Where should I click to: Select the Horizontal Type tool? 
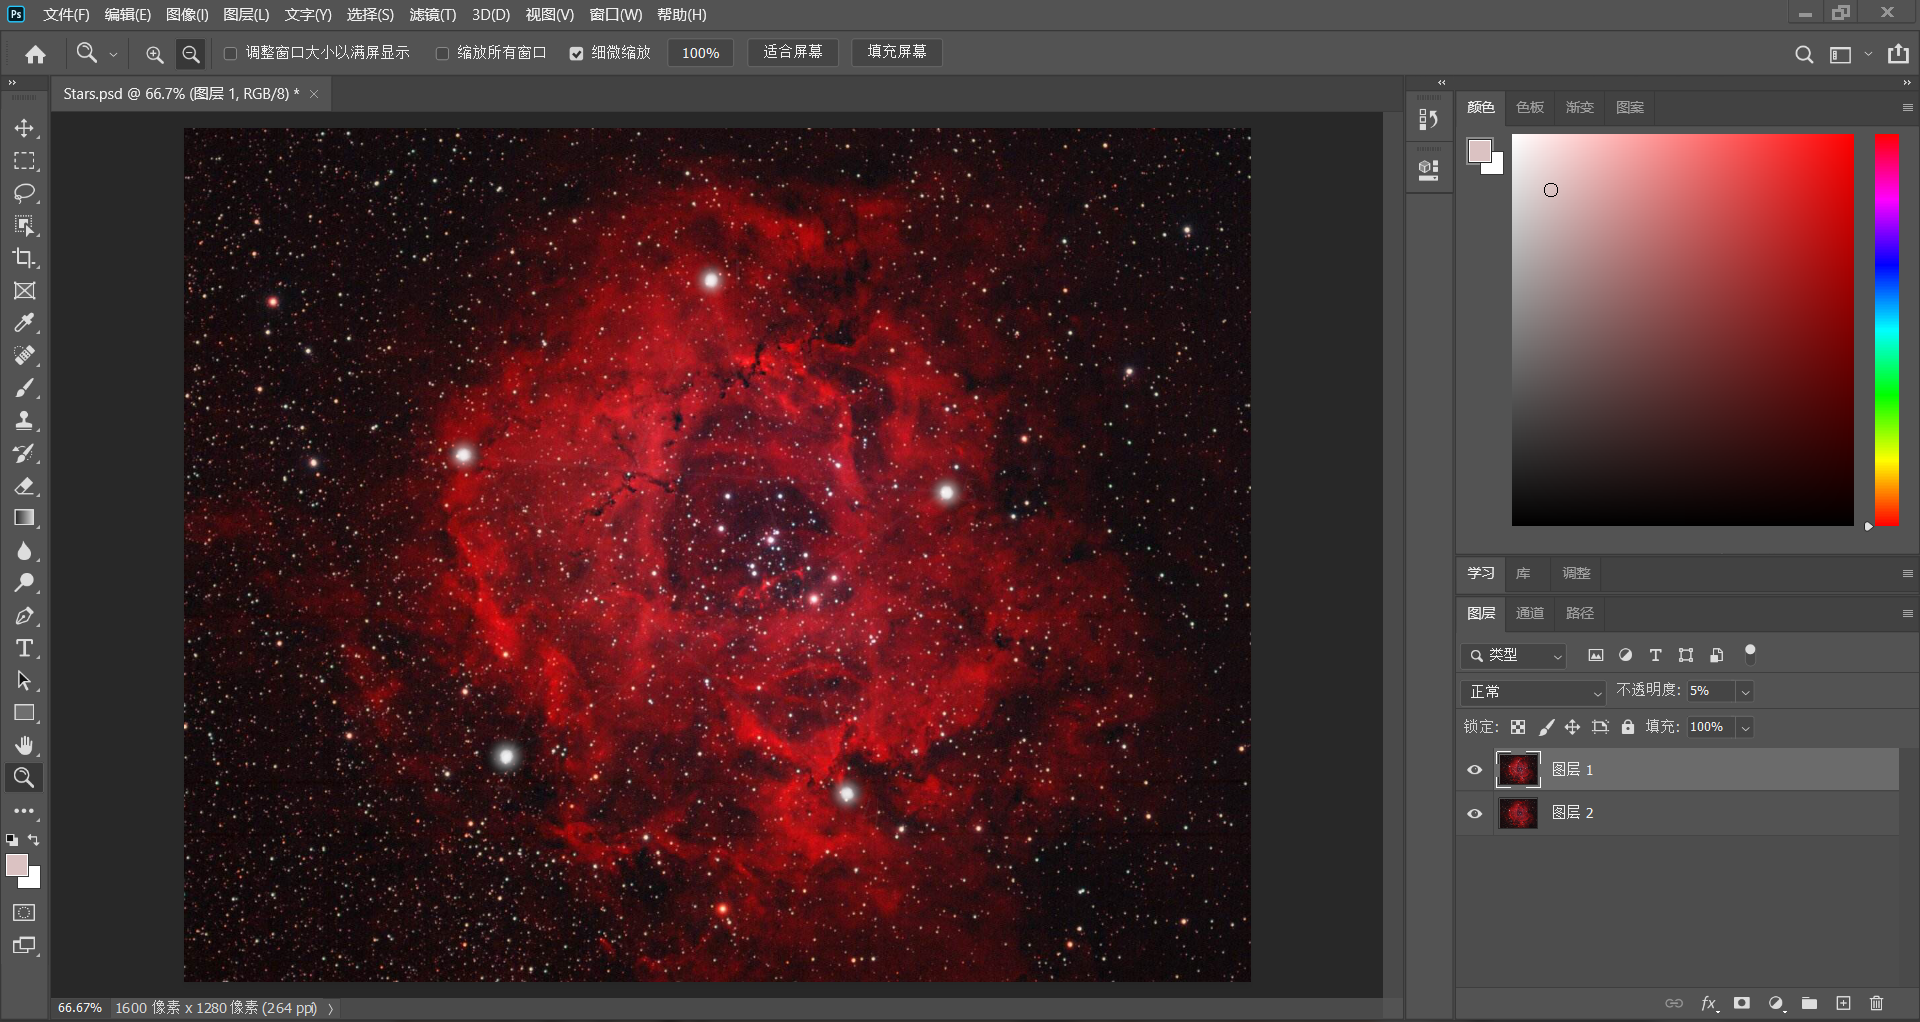24,648
